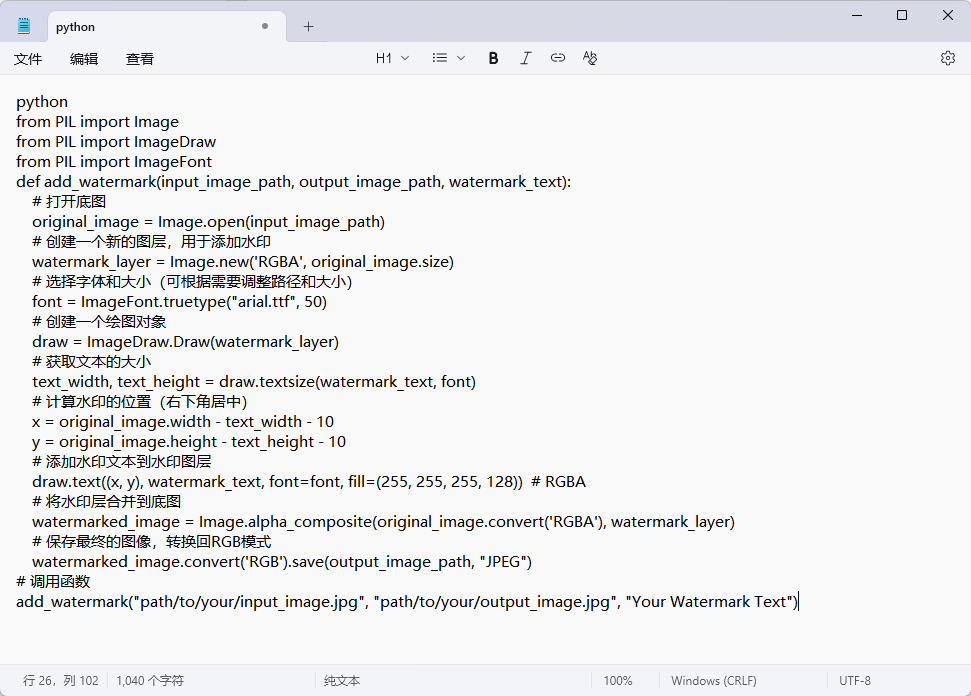Click Windows (CRLF) line ending indicator
Viewport: 971px width, 696px height.
[713, 681]
